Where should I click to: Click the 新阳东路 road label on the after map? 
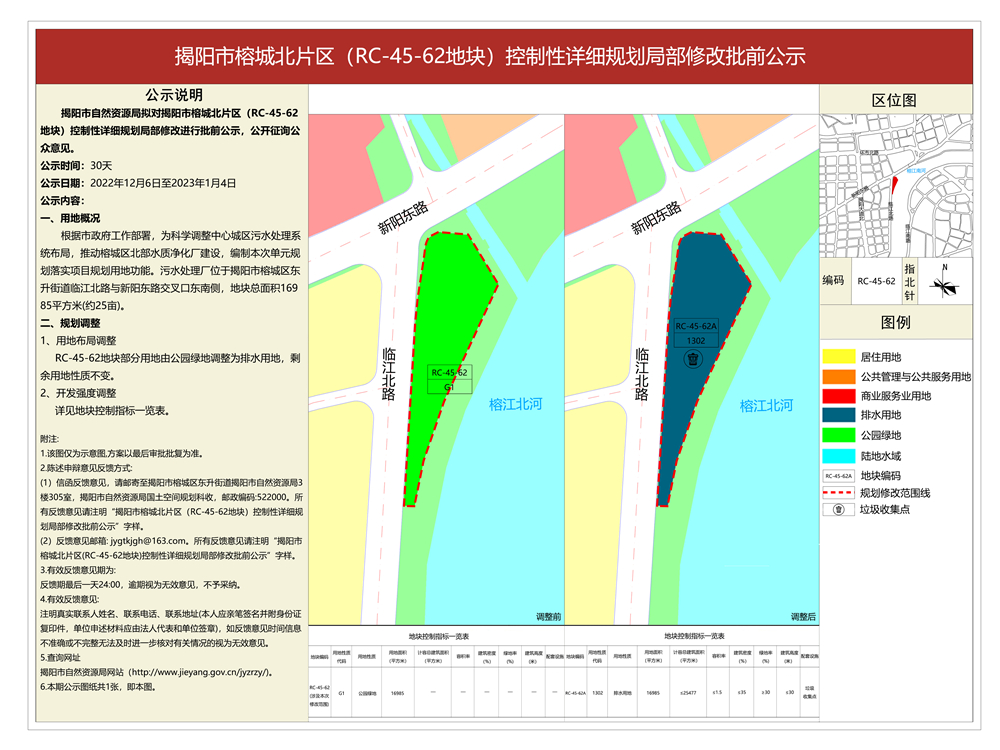(x=656, y=217)
